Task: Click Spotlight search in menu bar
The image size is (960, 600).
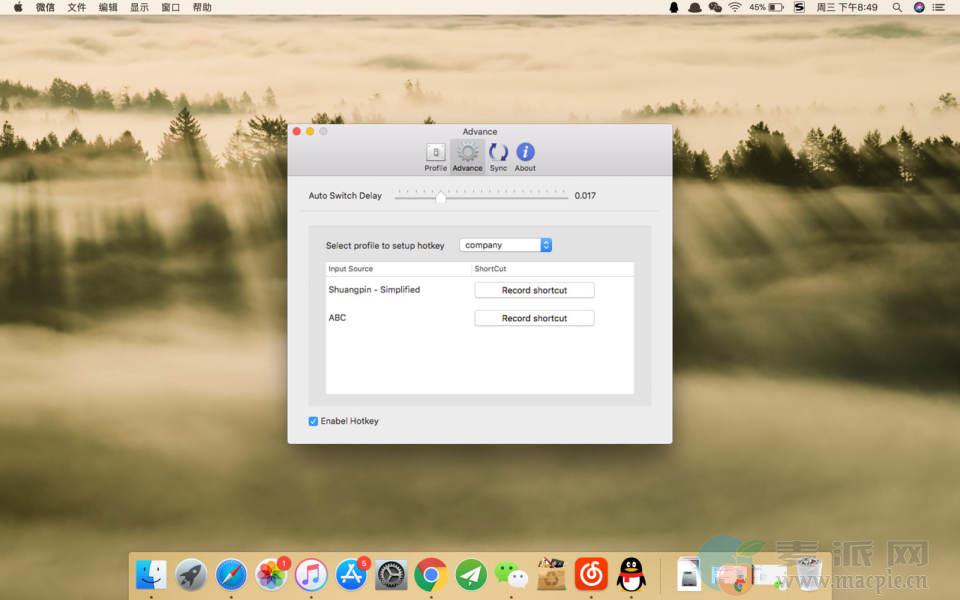Action: pyautogui.click(x=897, y=7)
